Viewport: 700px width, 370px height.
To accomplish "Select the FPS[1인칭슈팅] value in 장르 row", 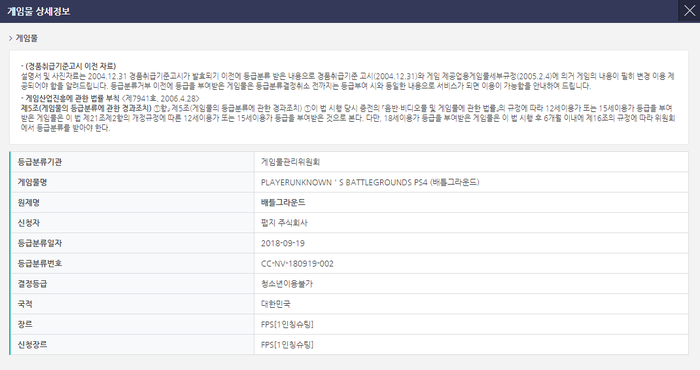I will pyautogui.click(x=287, y=324).
